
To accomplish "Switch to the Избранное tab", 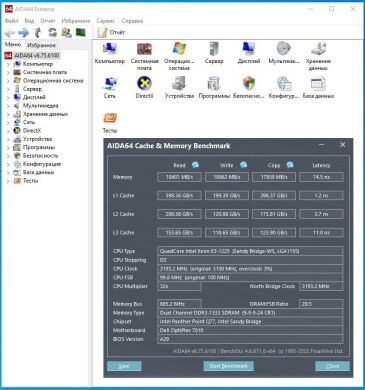I will pyautogui.click(x=41, y=45).
